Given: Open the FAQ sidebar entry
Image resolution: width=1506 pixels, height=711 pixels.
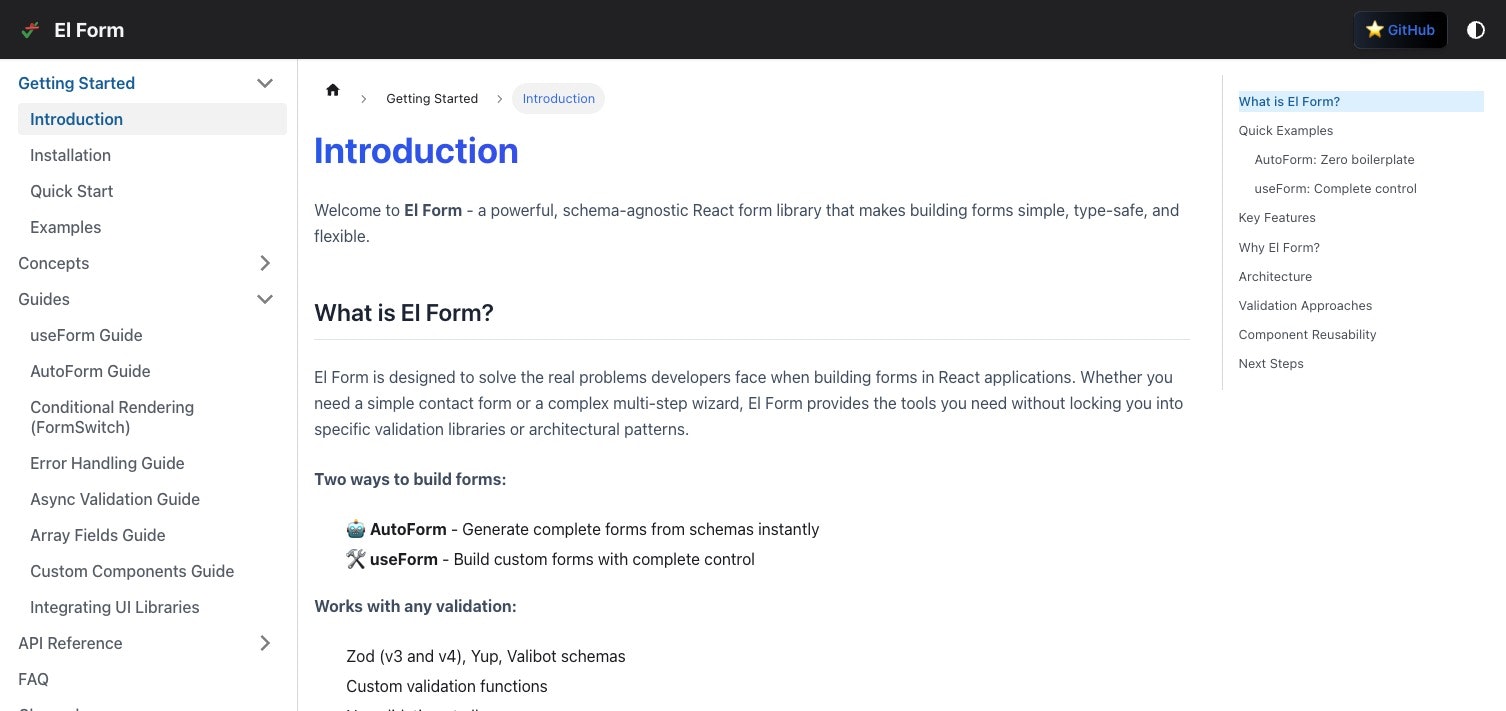Looking at the screenshot, I should (33, 679).
